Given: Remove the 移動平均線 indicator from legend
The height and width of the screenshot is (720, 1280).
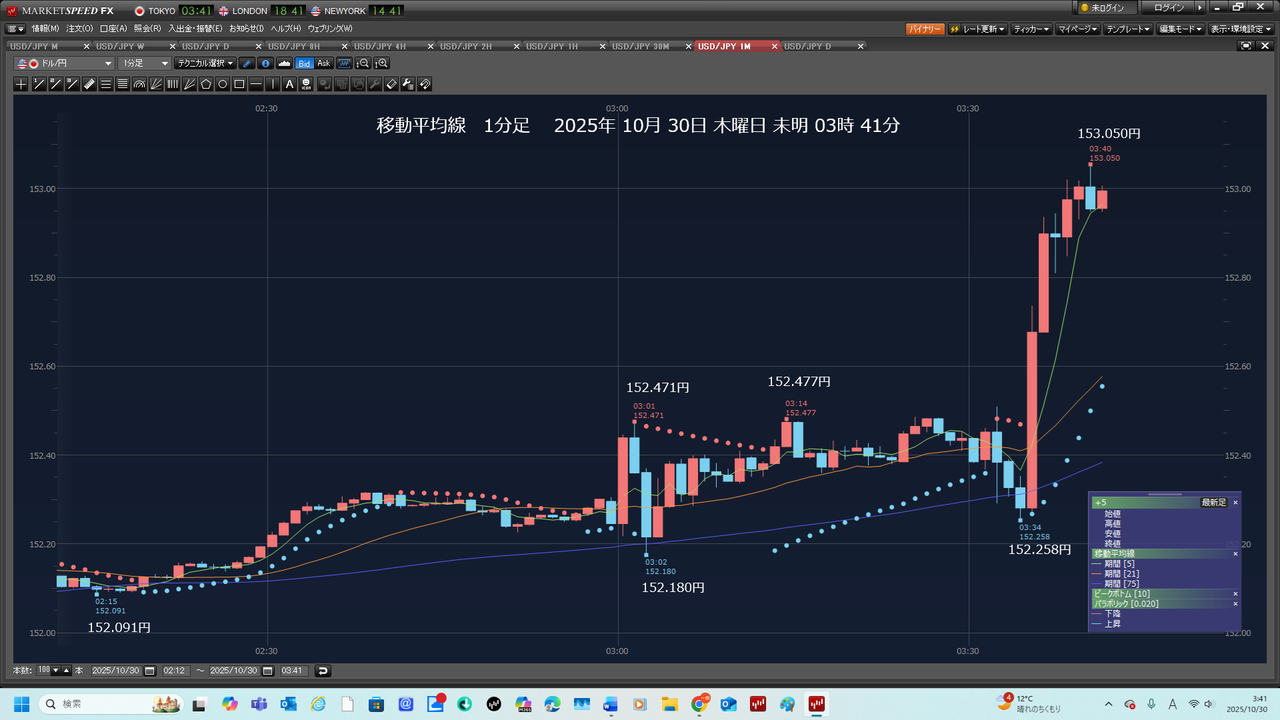Looking at the screenshot, I should pyautogui.click(x=1235, y=553).
